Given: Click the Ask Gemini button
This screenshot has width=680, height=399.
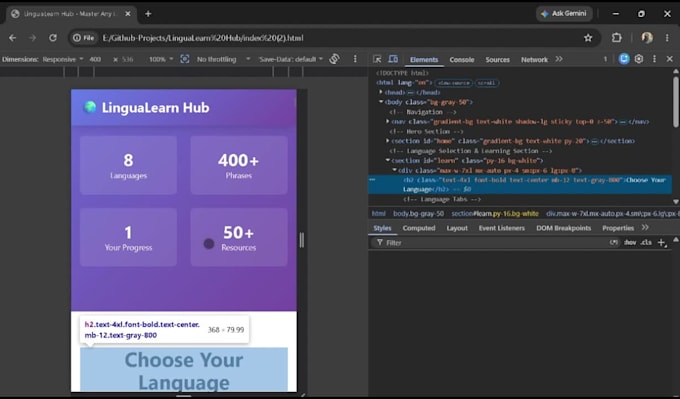Looking at the screenshot, I should click(x=564, y=14).
